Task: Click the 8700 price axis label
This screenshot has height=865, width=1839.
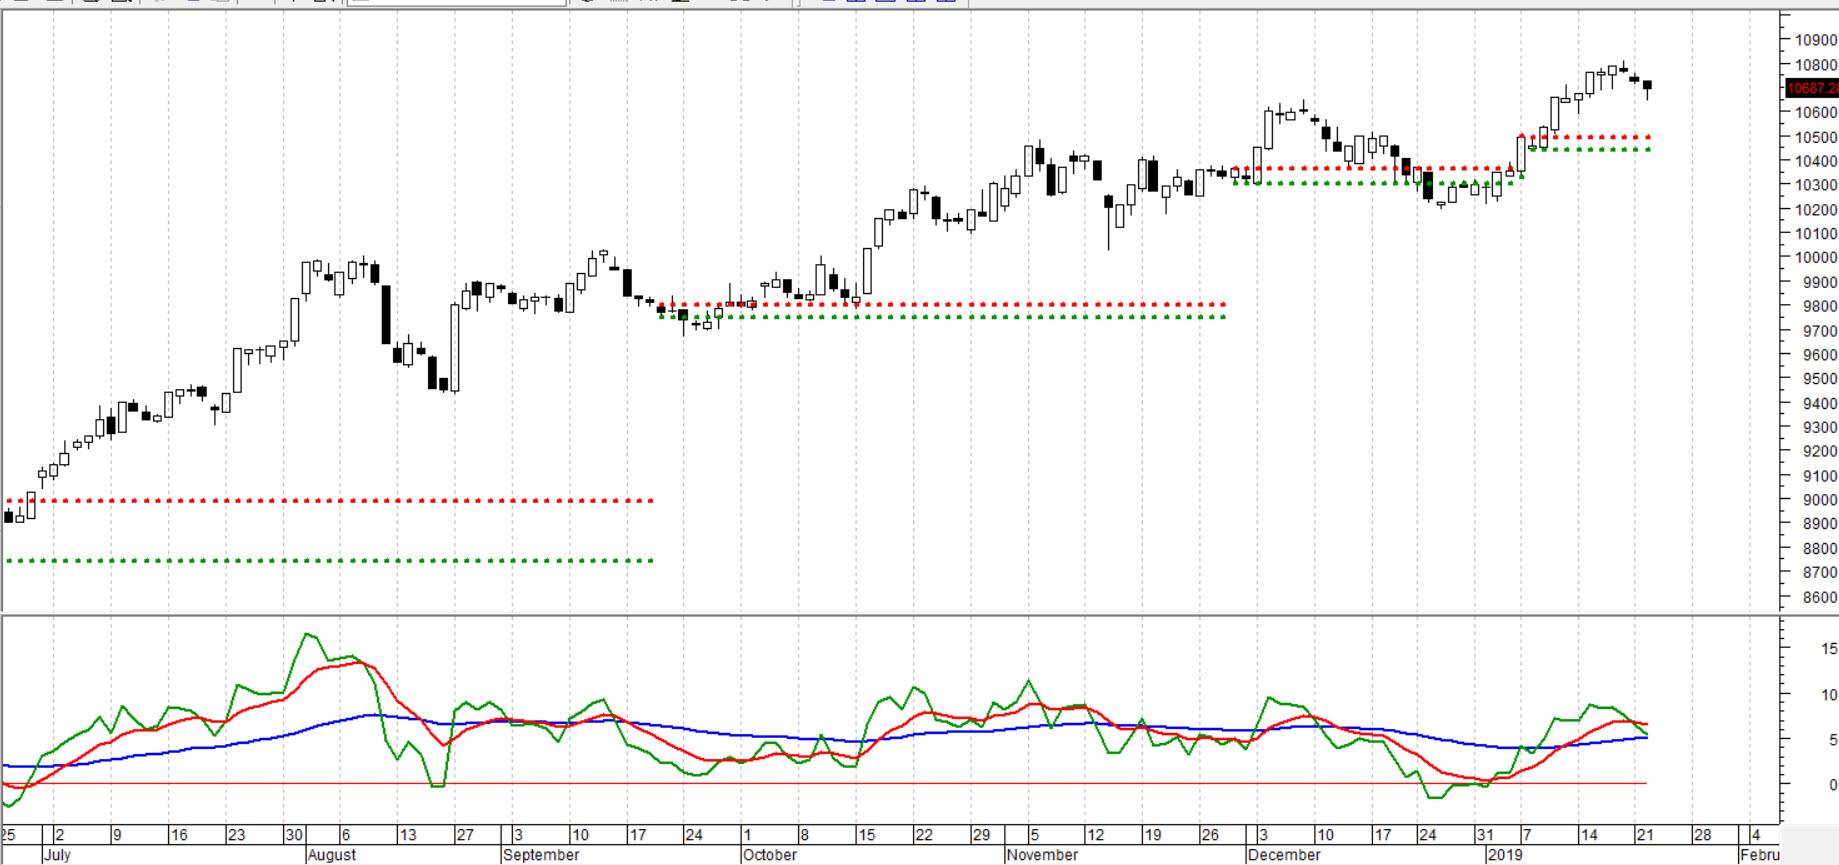Action: point(1820,573)
